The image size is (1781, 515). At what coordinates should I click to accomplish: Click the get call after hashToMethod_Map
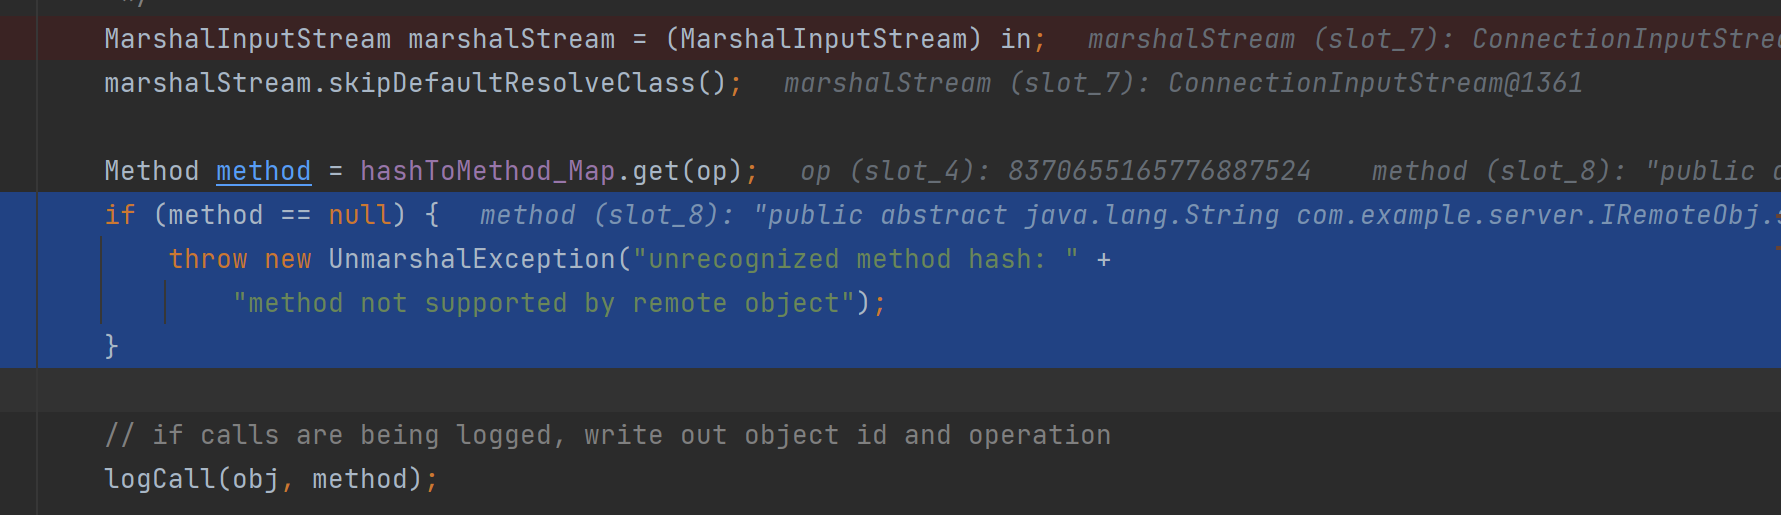[x=655, y=171]
